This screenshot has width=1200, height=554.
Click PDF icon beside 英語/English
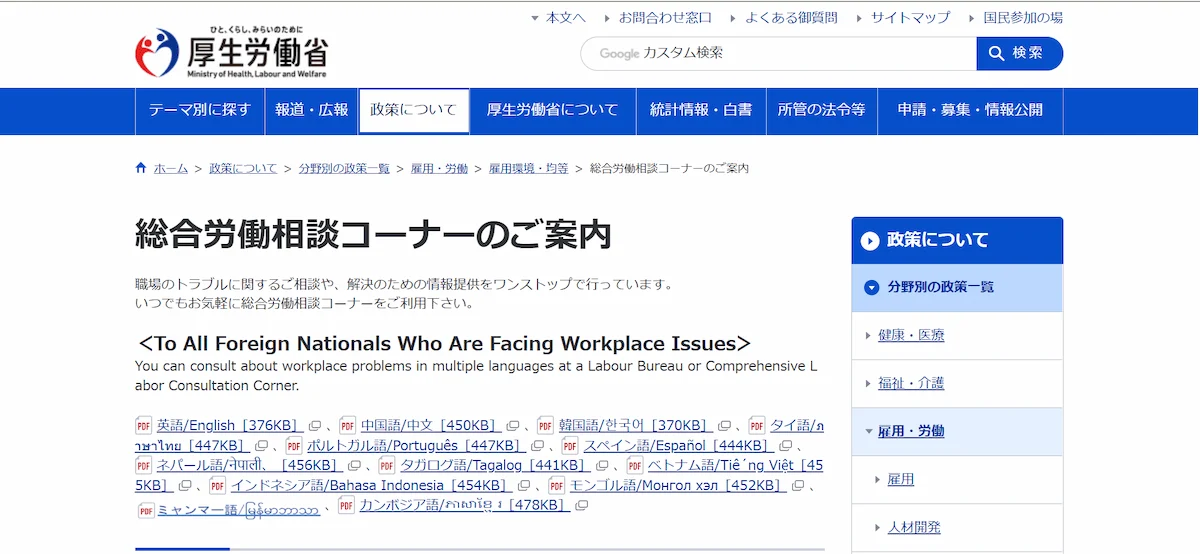pos(144,424)
